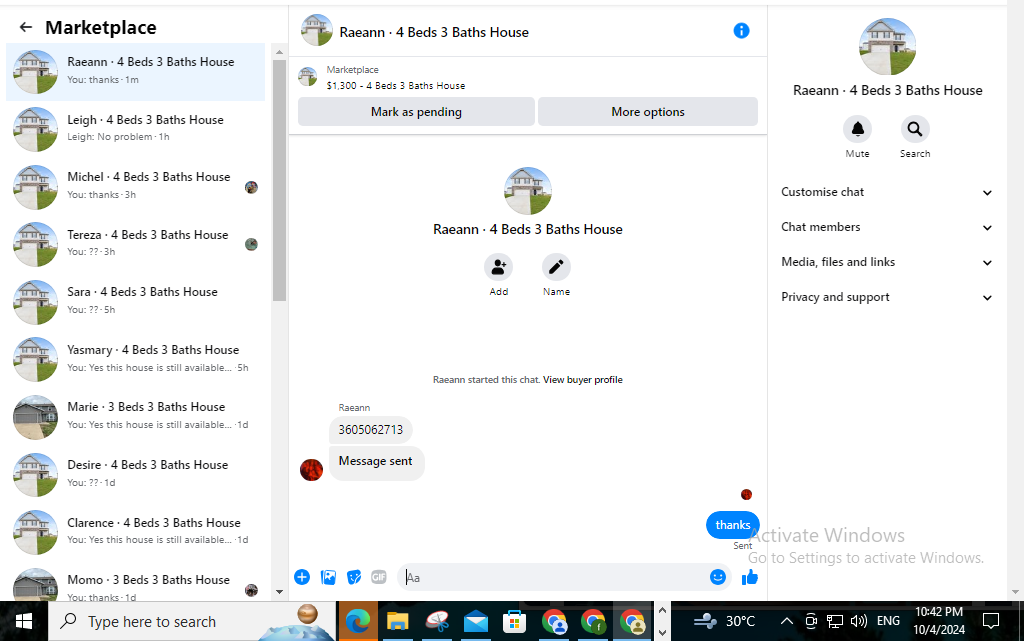This screenshot has height=641, width=1024.
Task: Open emoji picker in message box
Action: coord(718,577)
